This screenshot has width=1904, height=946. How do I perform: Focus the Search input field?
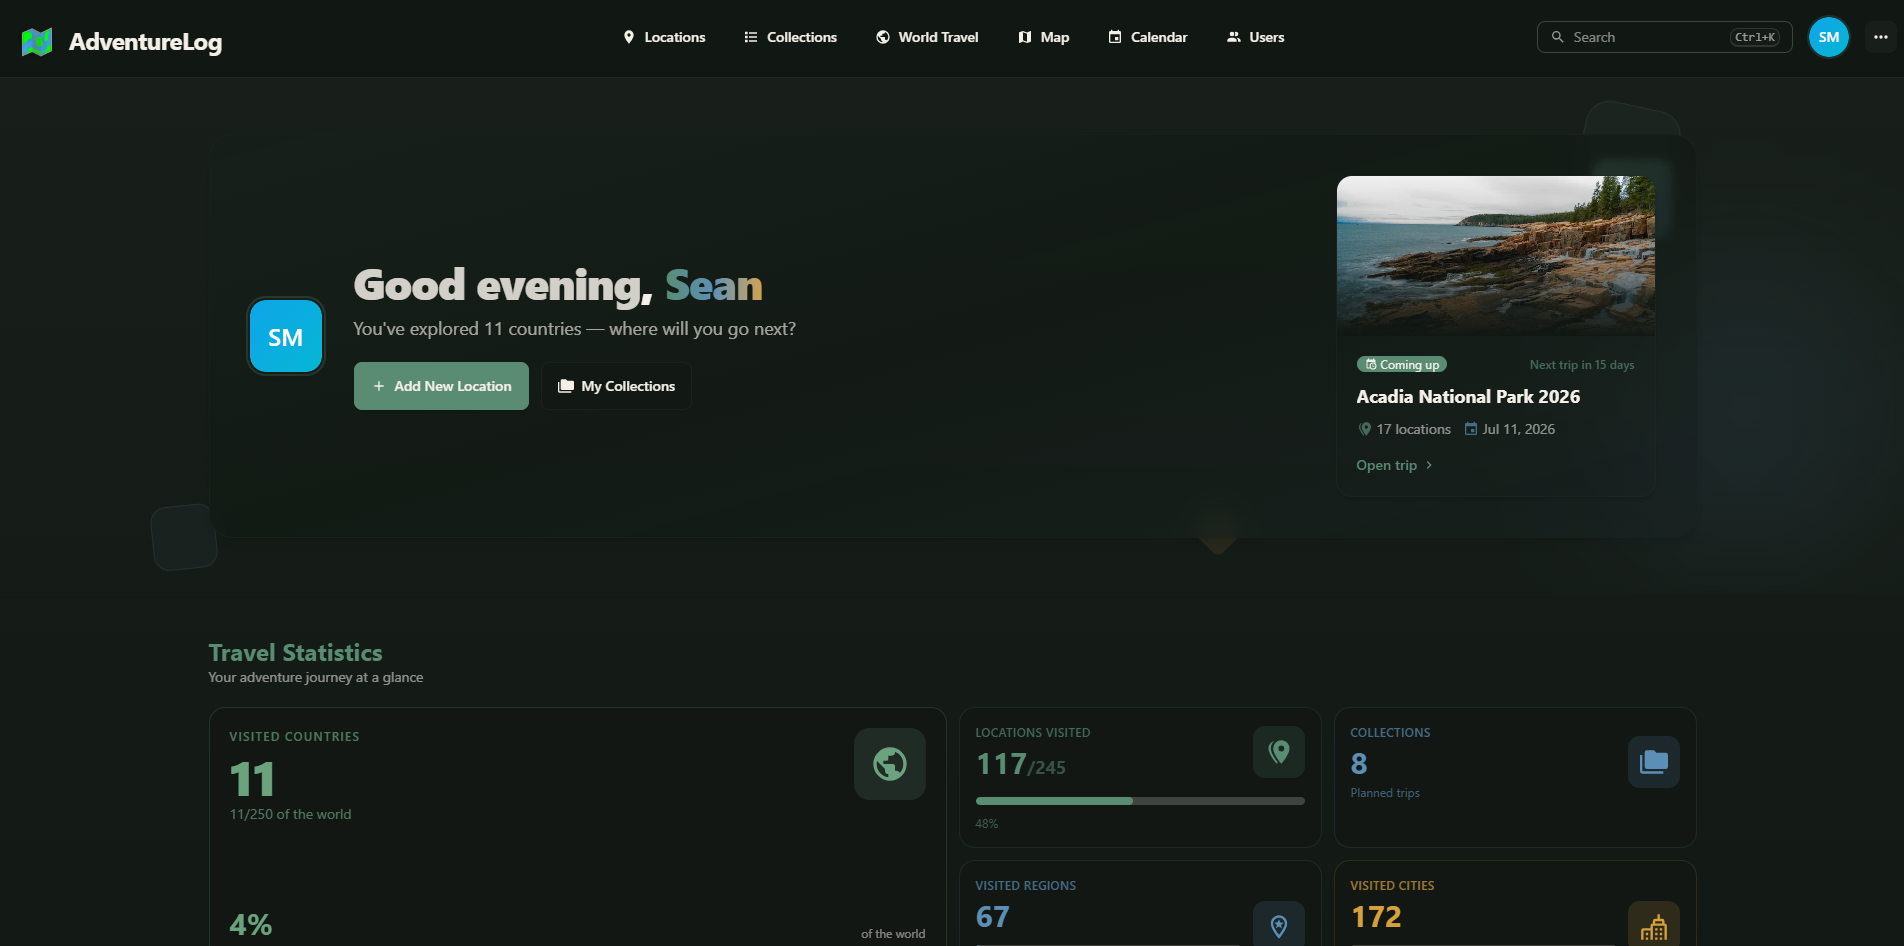pyautogui.click(x=1664, y=37)
